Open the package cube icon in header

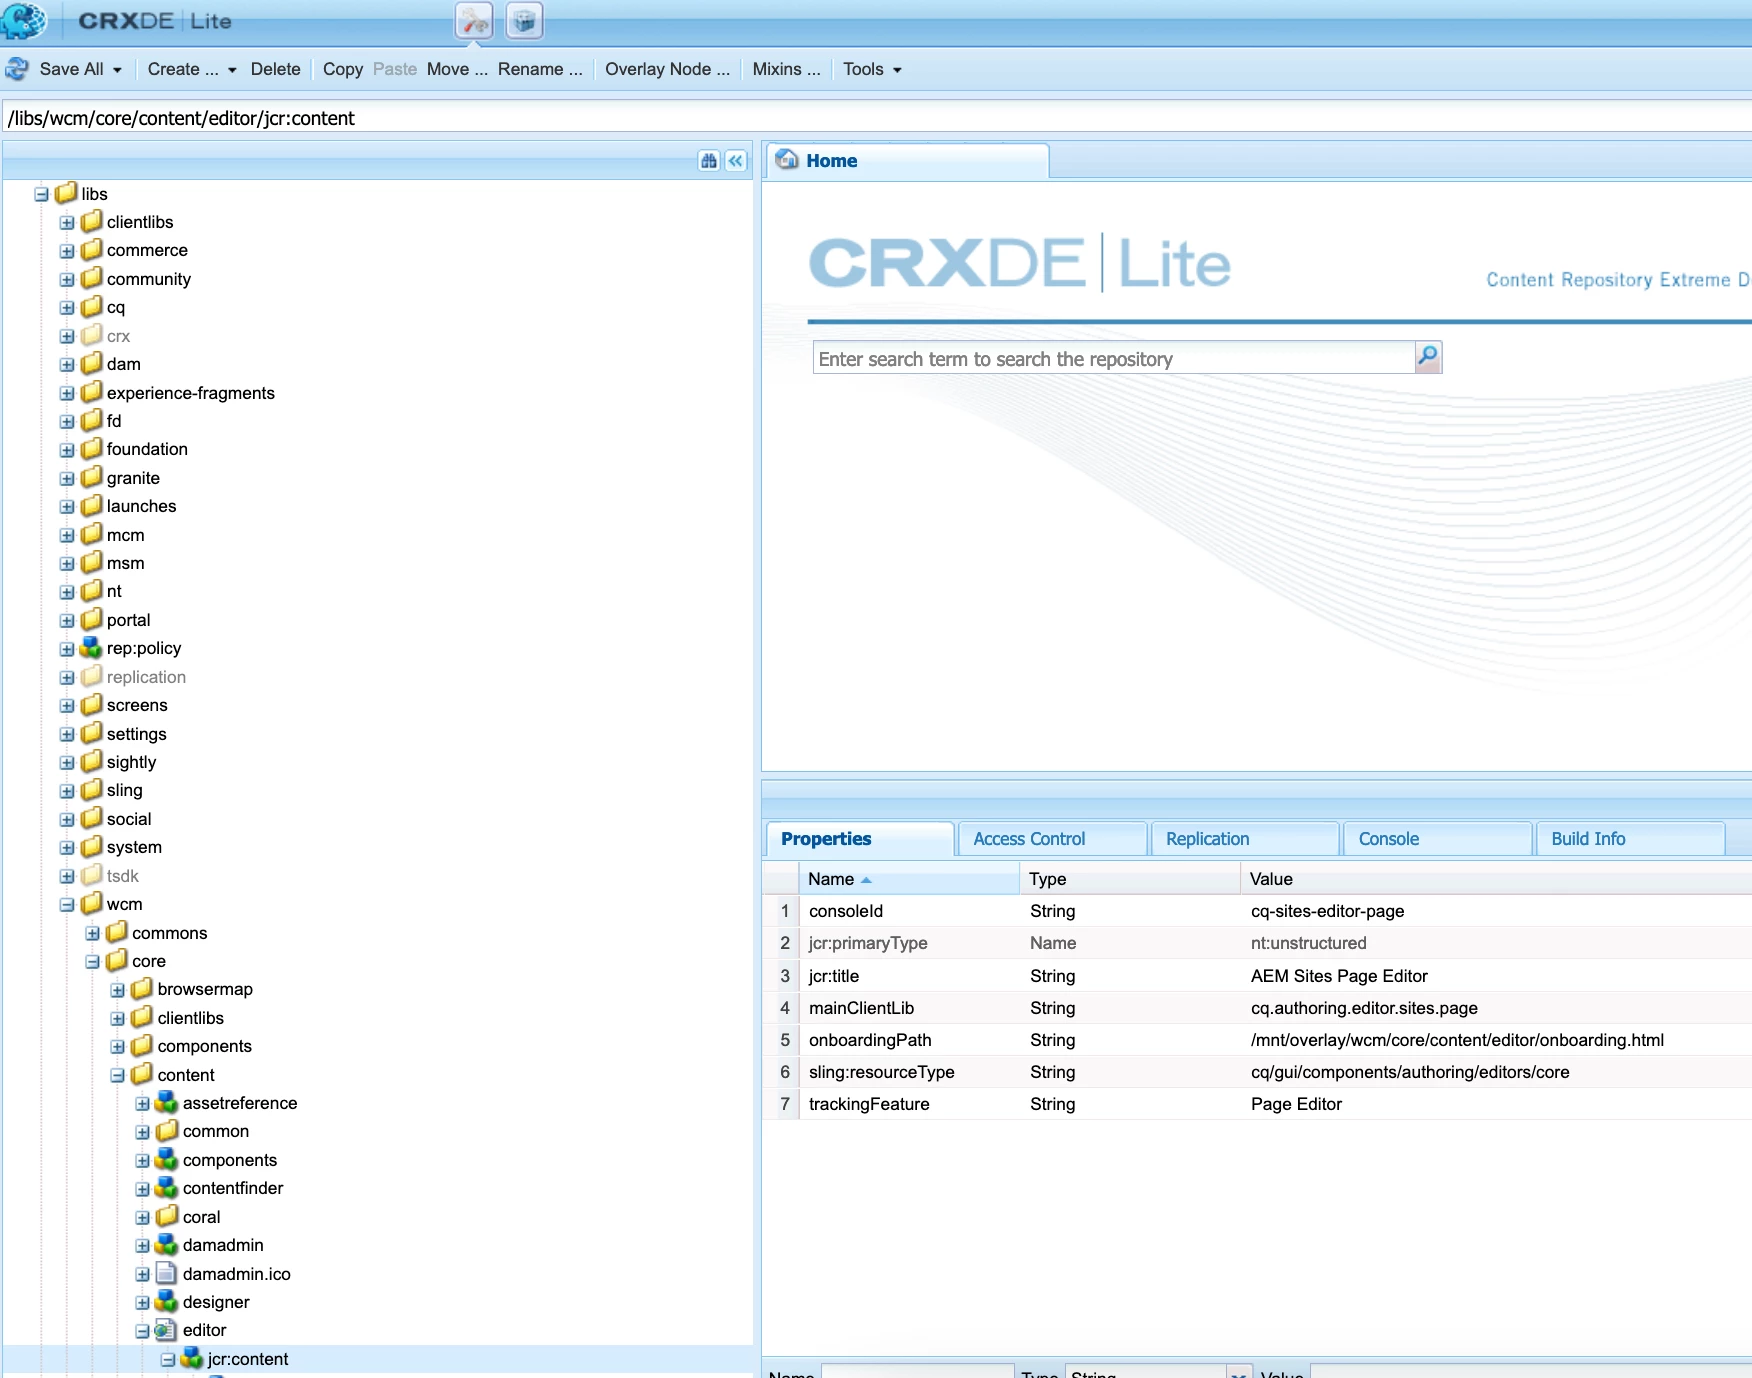524,20
